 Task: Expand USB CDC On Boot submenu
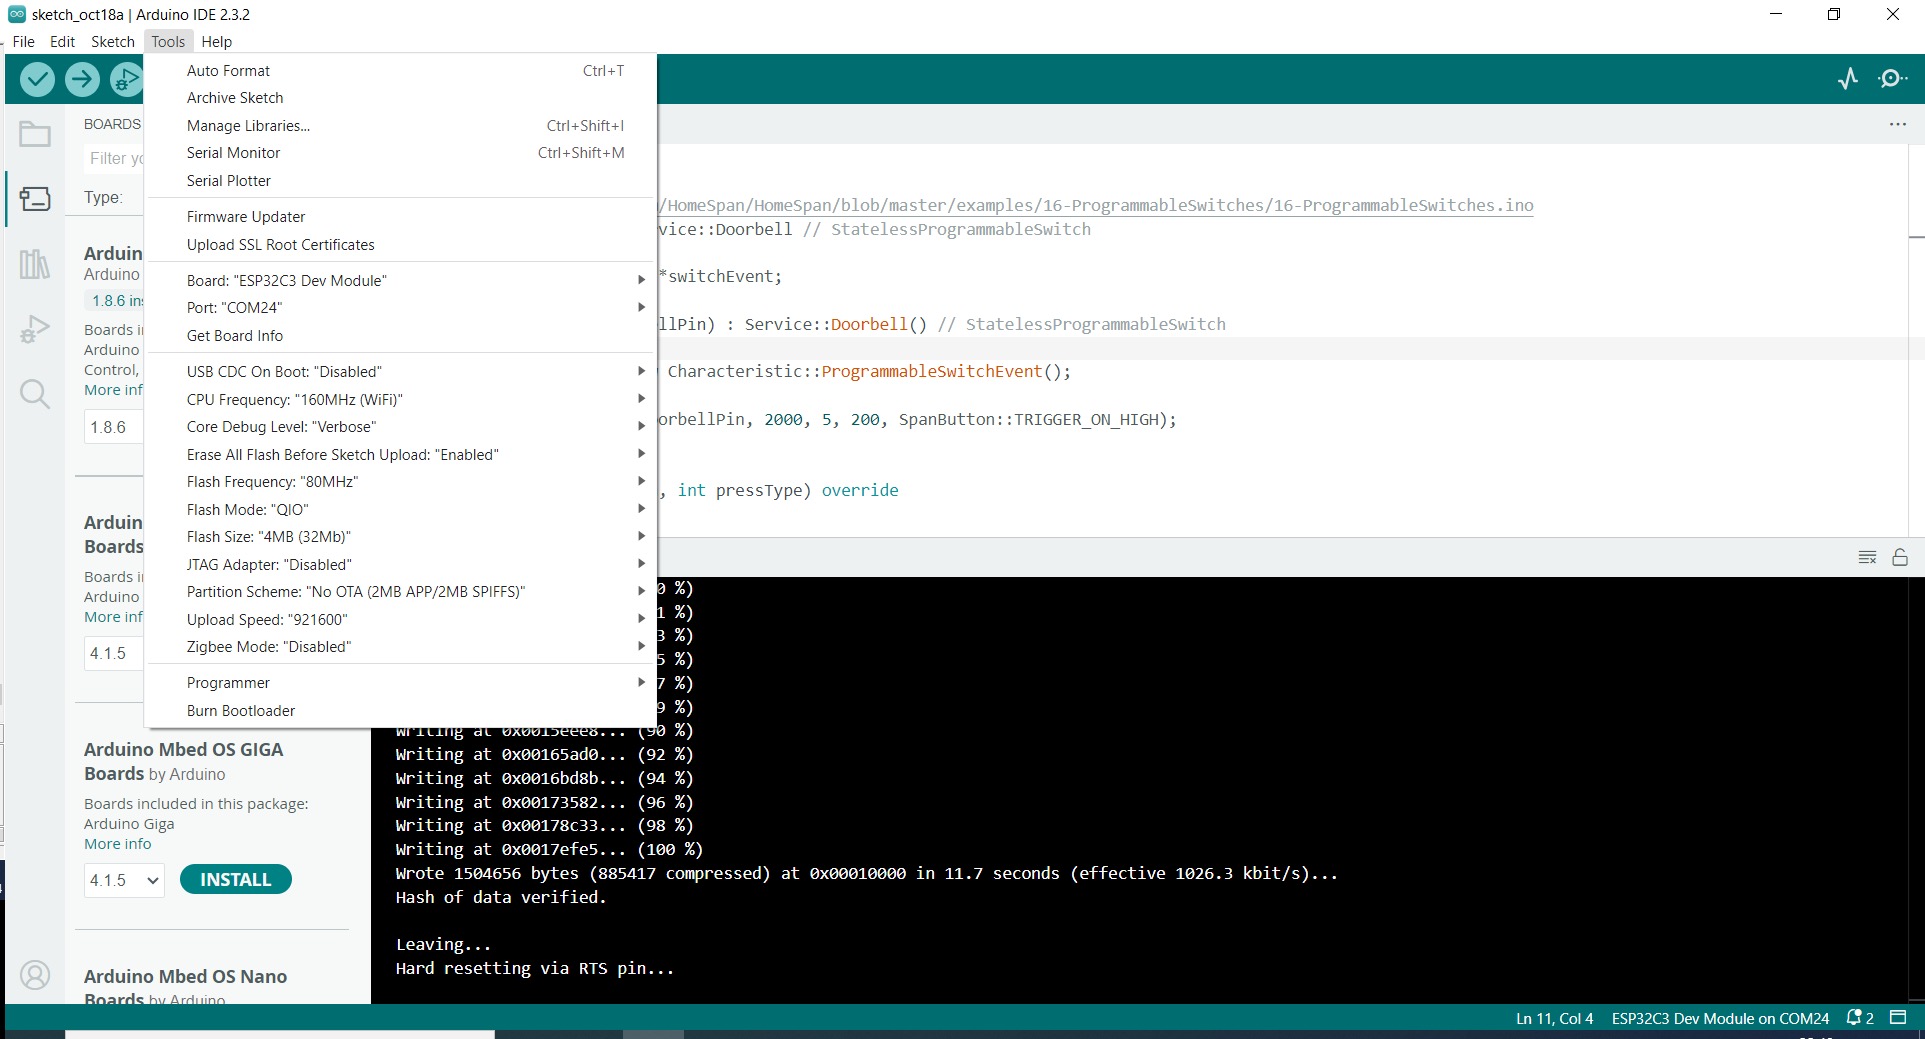coord(400,372)
